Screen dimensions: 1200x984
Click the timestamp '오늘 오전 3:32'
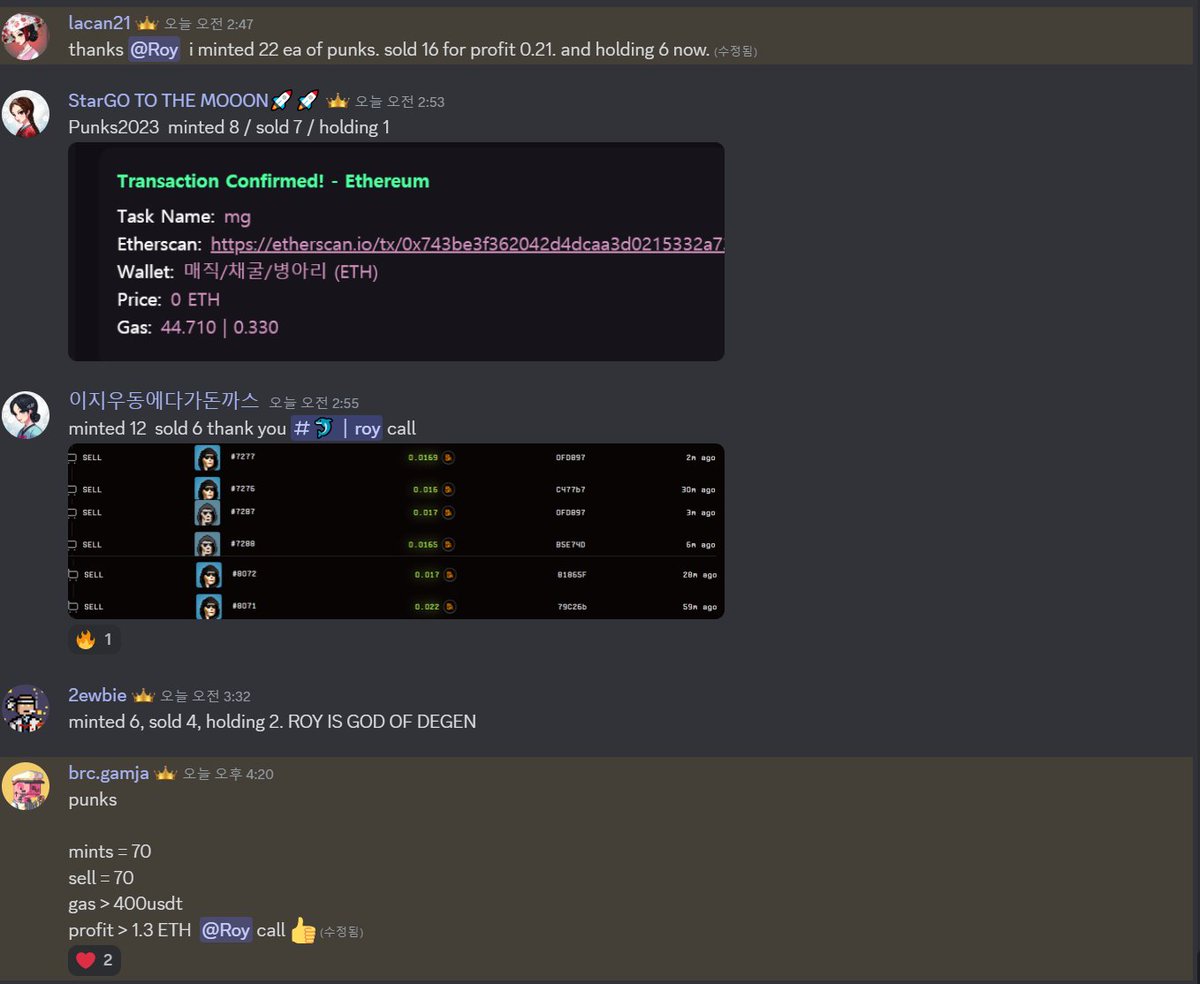click(x=205, y=696)
